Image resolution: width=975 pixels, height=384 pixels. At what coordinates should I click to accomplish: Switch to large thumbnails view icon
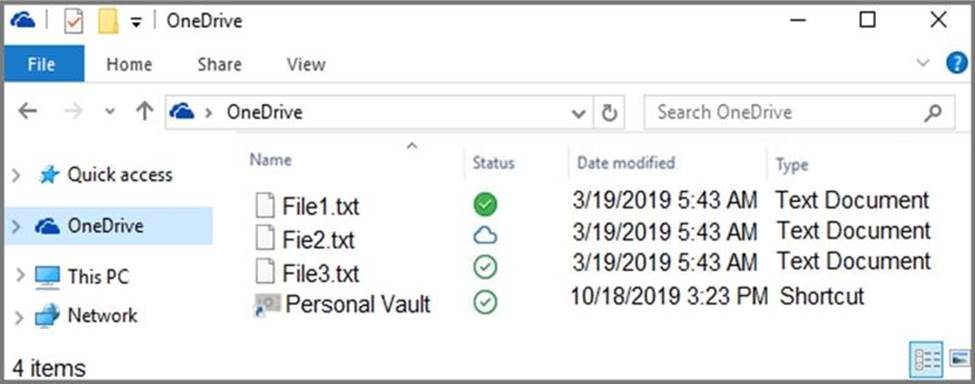pyautogui.click(x=959, y=359)
